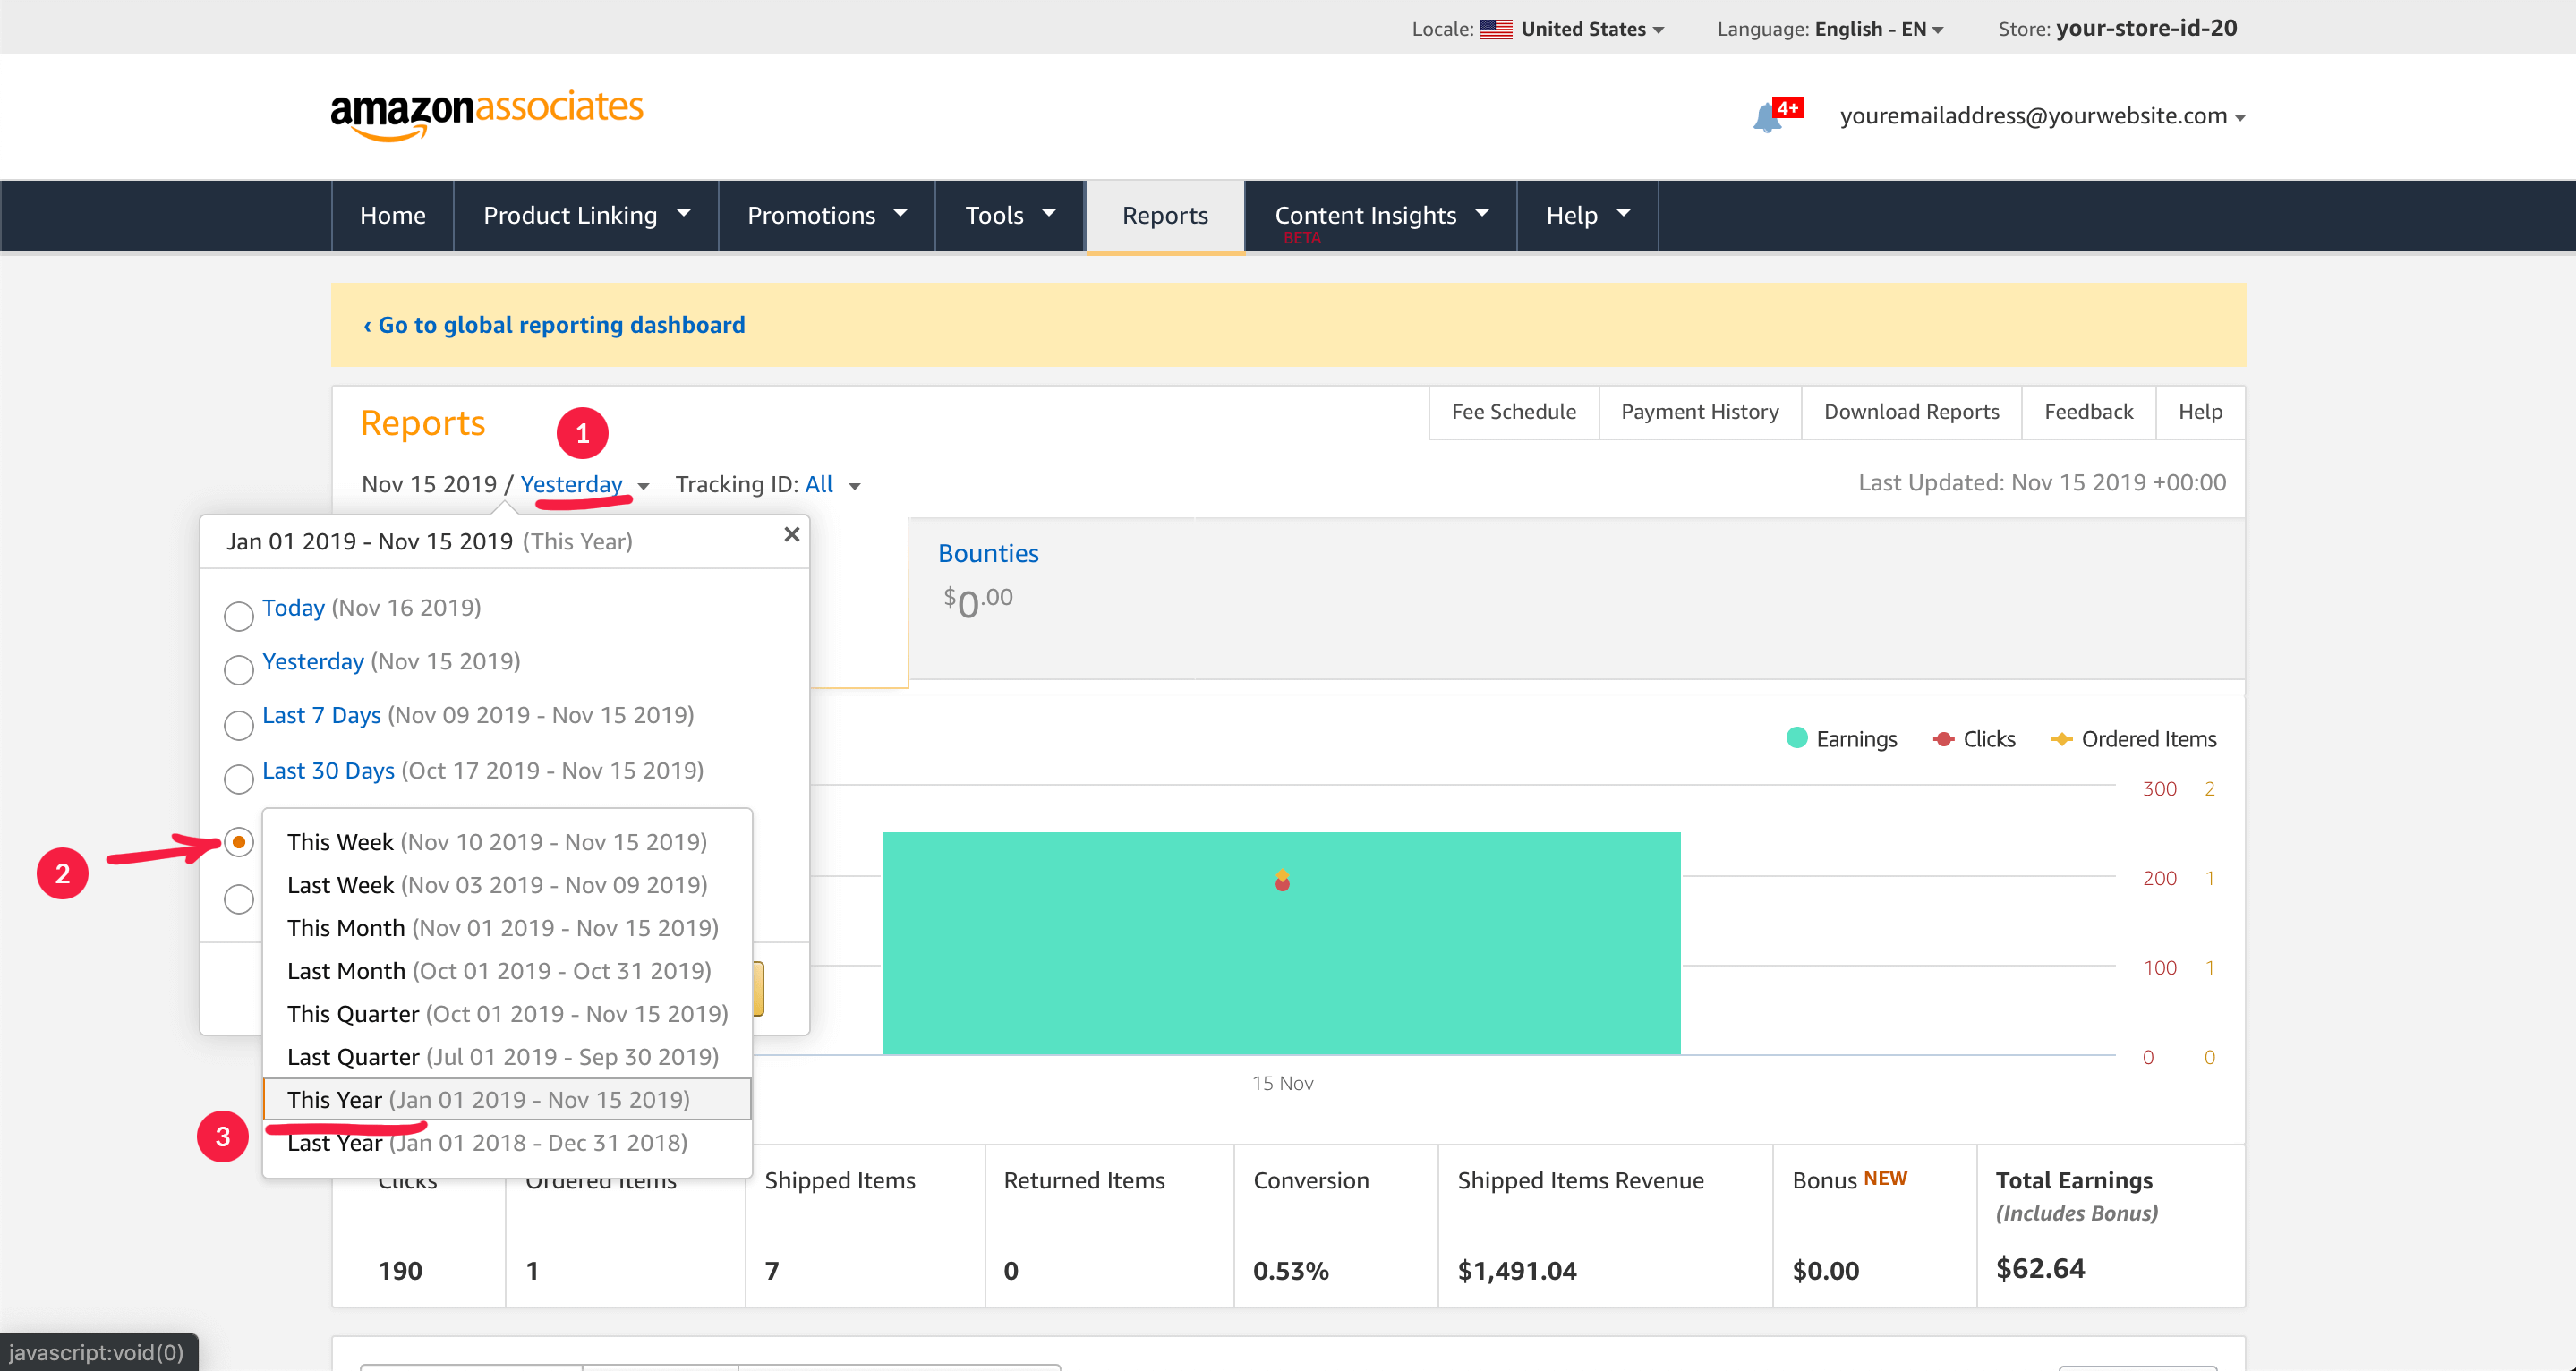Select the Today radio button
Viewport: 2576px width, 1371px height.
coord(238,616)
